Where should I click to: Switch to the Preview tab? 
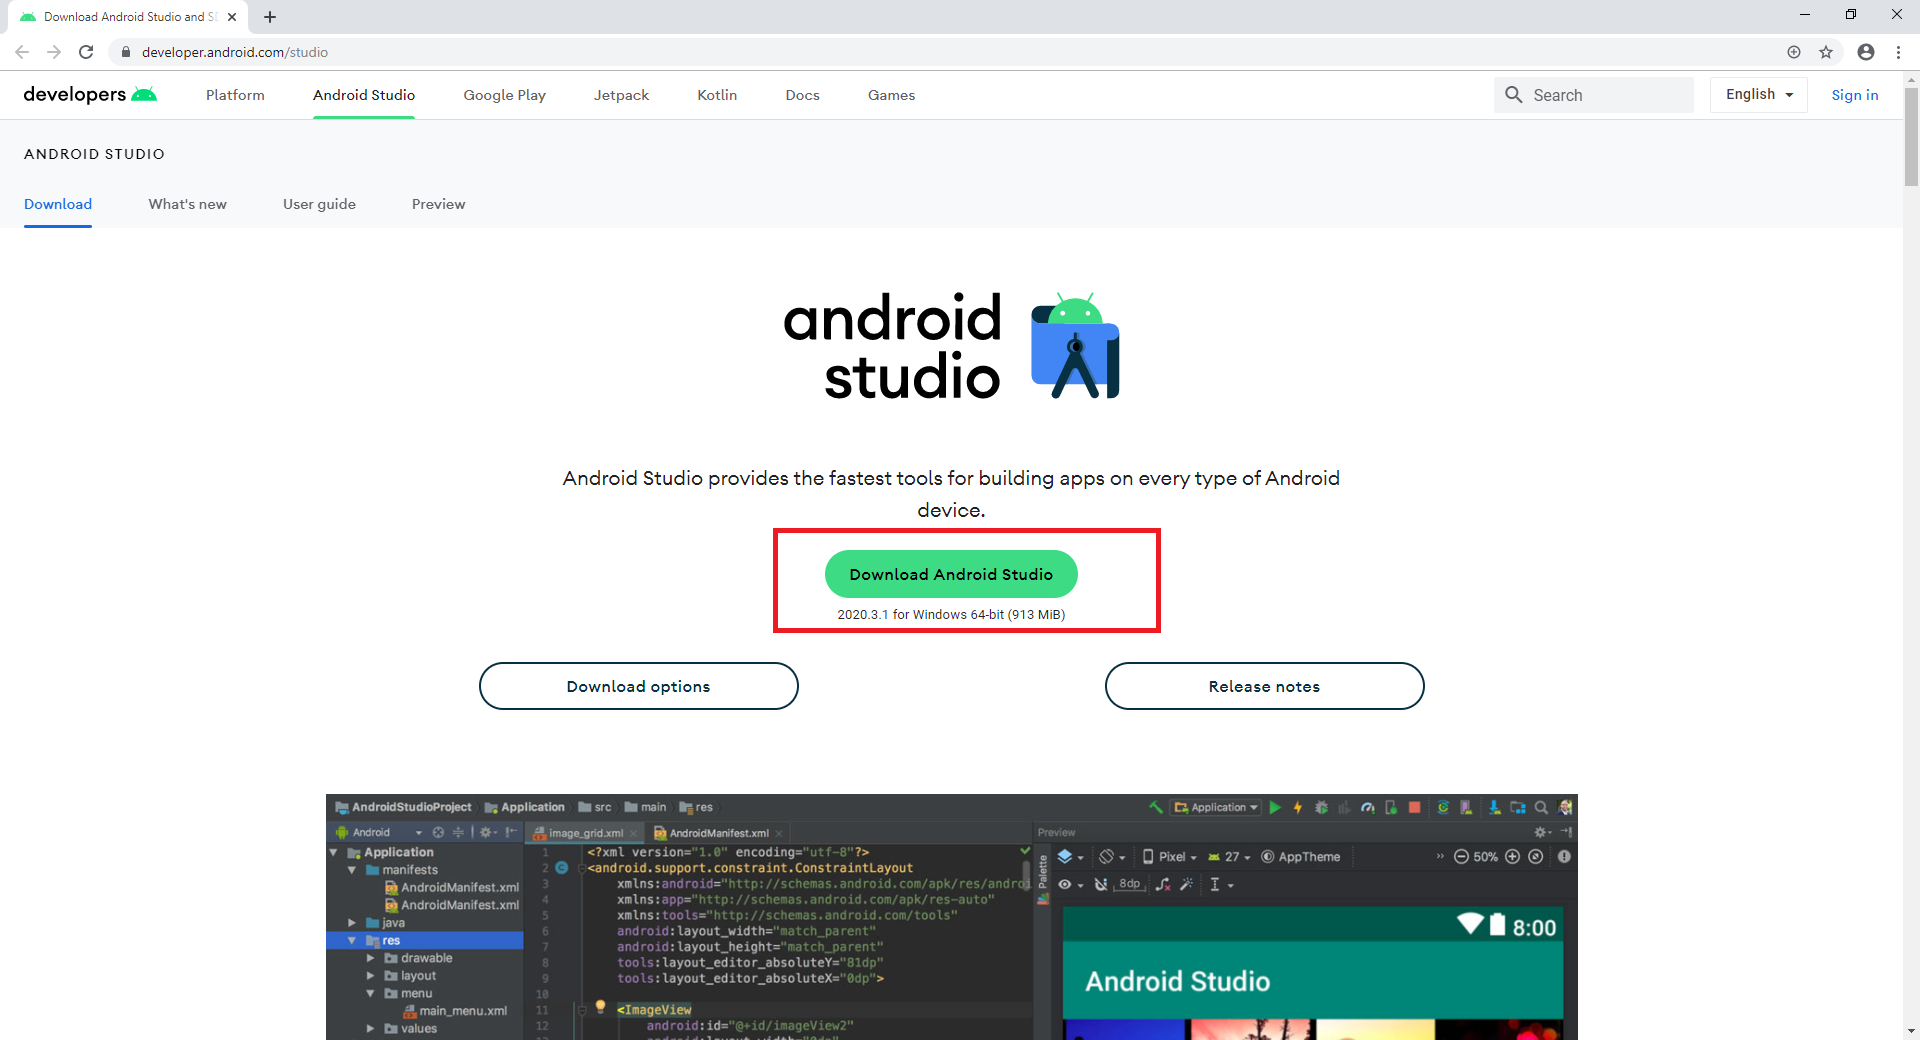[x=439, y=204]
